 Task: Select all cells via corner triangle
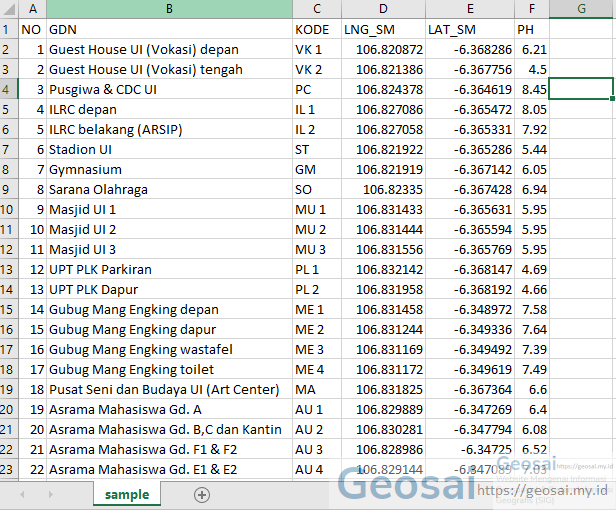pos(9,9)
